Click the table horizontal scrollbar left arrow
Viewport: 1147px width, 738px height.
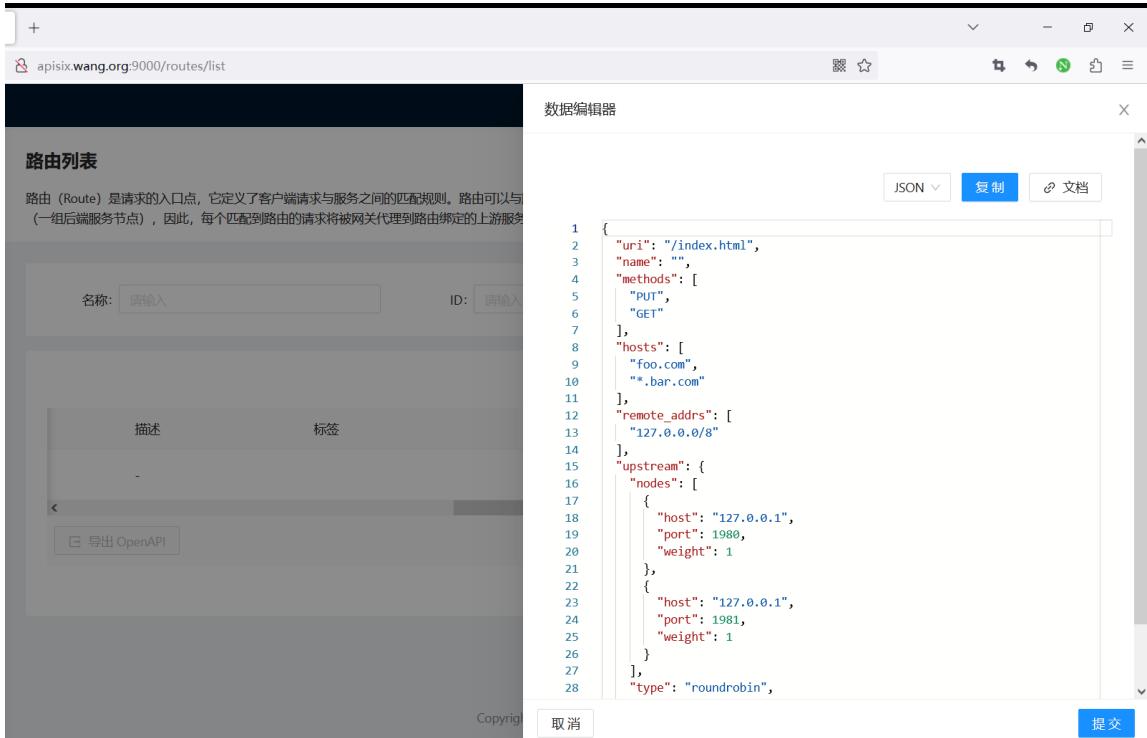click(54, 508)
